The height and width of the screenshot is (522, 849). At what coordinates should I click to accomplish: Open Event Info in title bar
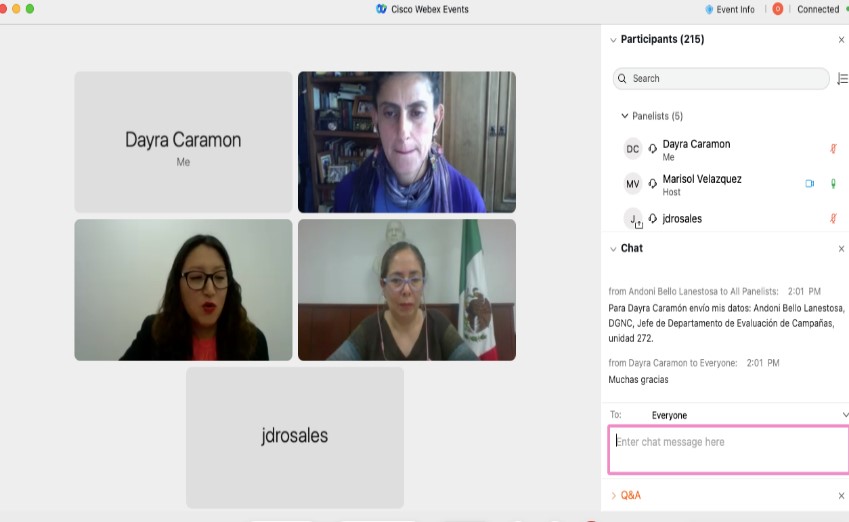coord(729,9)
